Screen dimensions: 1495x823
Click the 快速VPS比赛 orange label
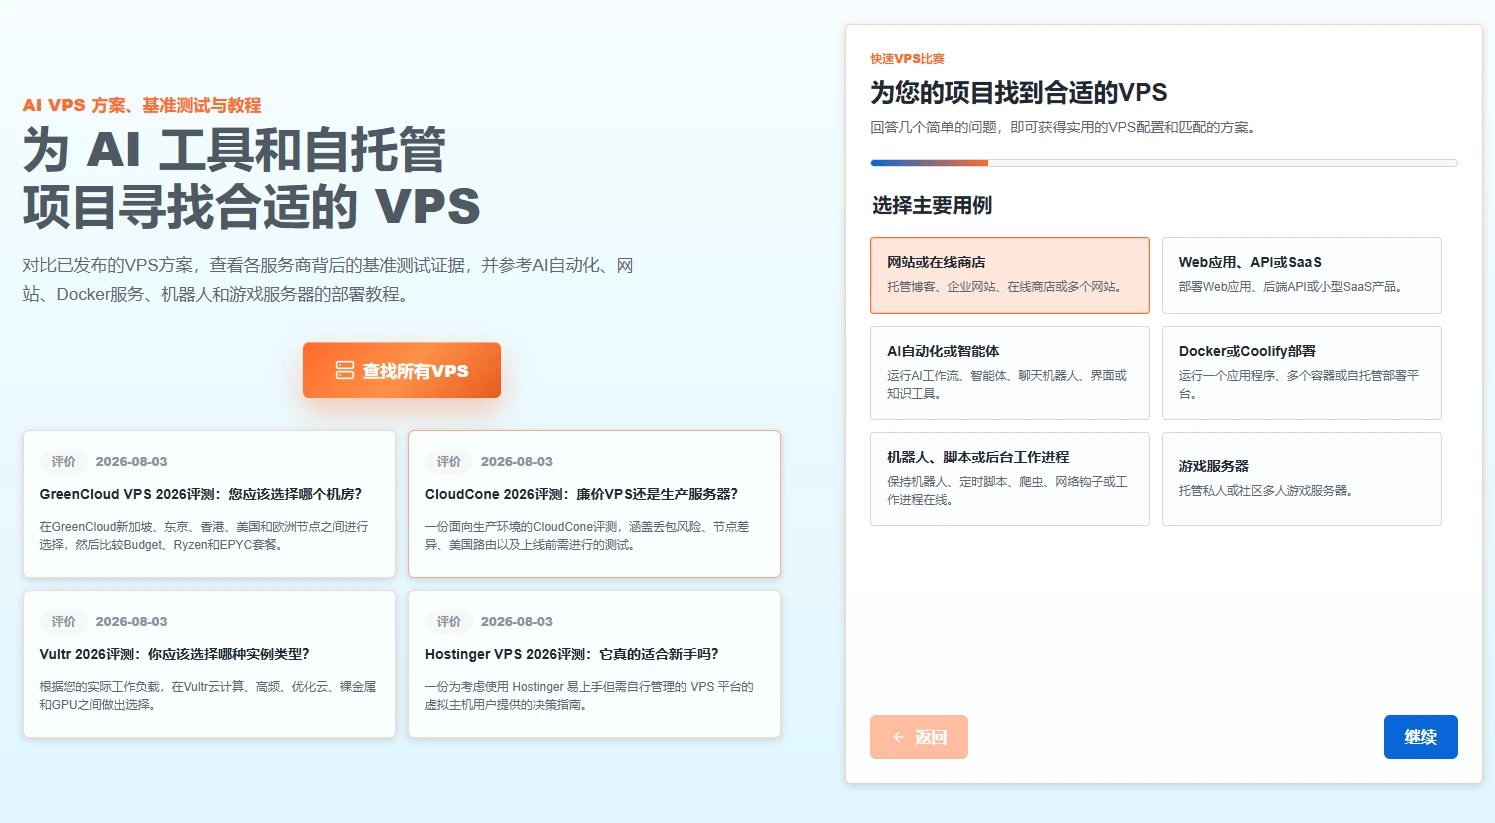pyautogui.click(x=907, y=59)
